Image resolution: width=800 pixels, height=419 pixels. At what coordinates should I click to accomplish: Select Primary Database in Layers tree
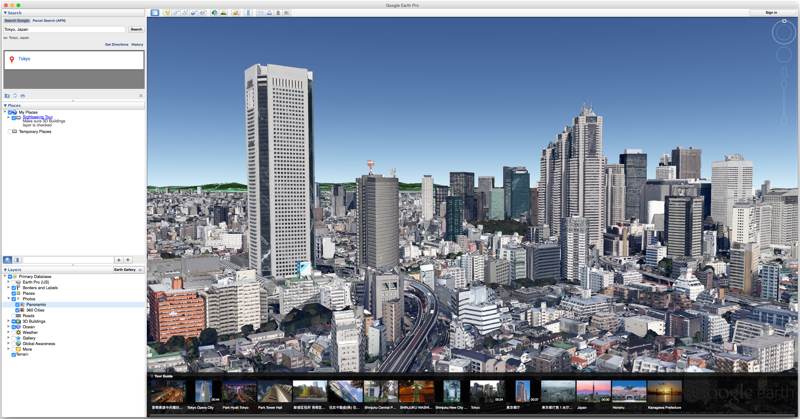[35, 277]
